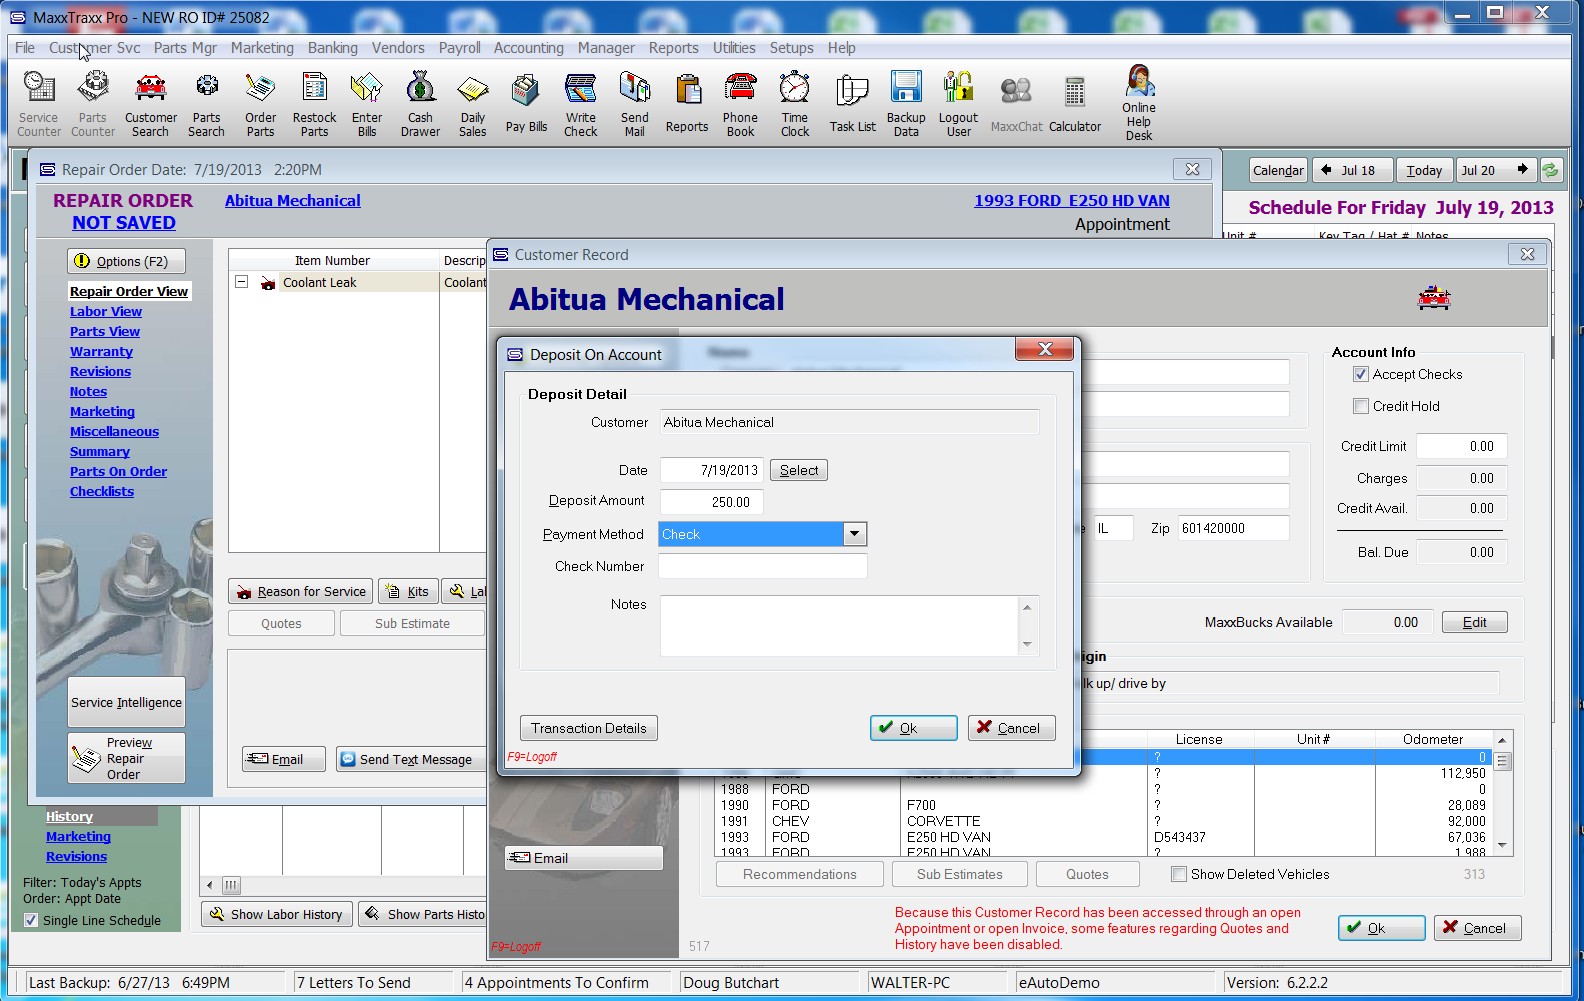The width and height of the screenshot is (1584, 1001).
Task: Click the Pay Bills icon
Action: coord(526,104)
